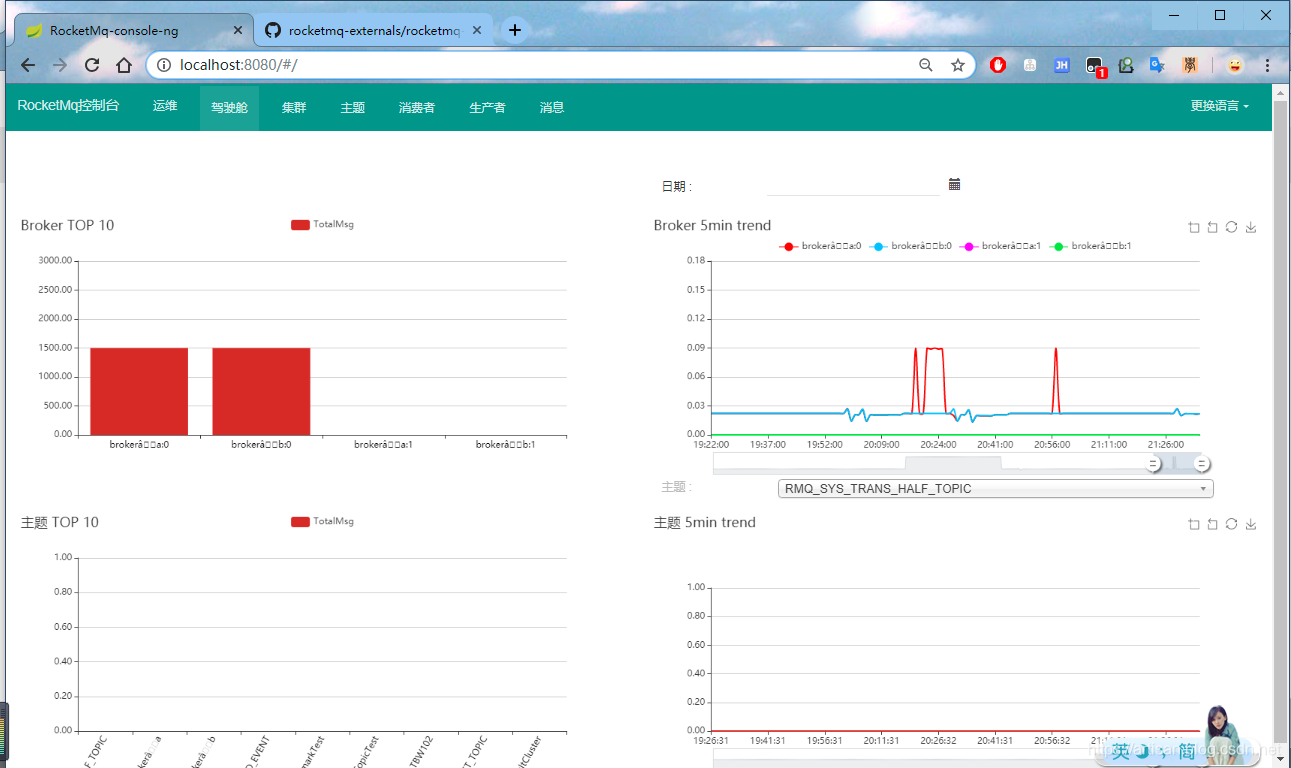Click the zoom magnifier icon in address bar

(x=926, y=65)
